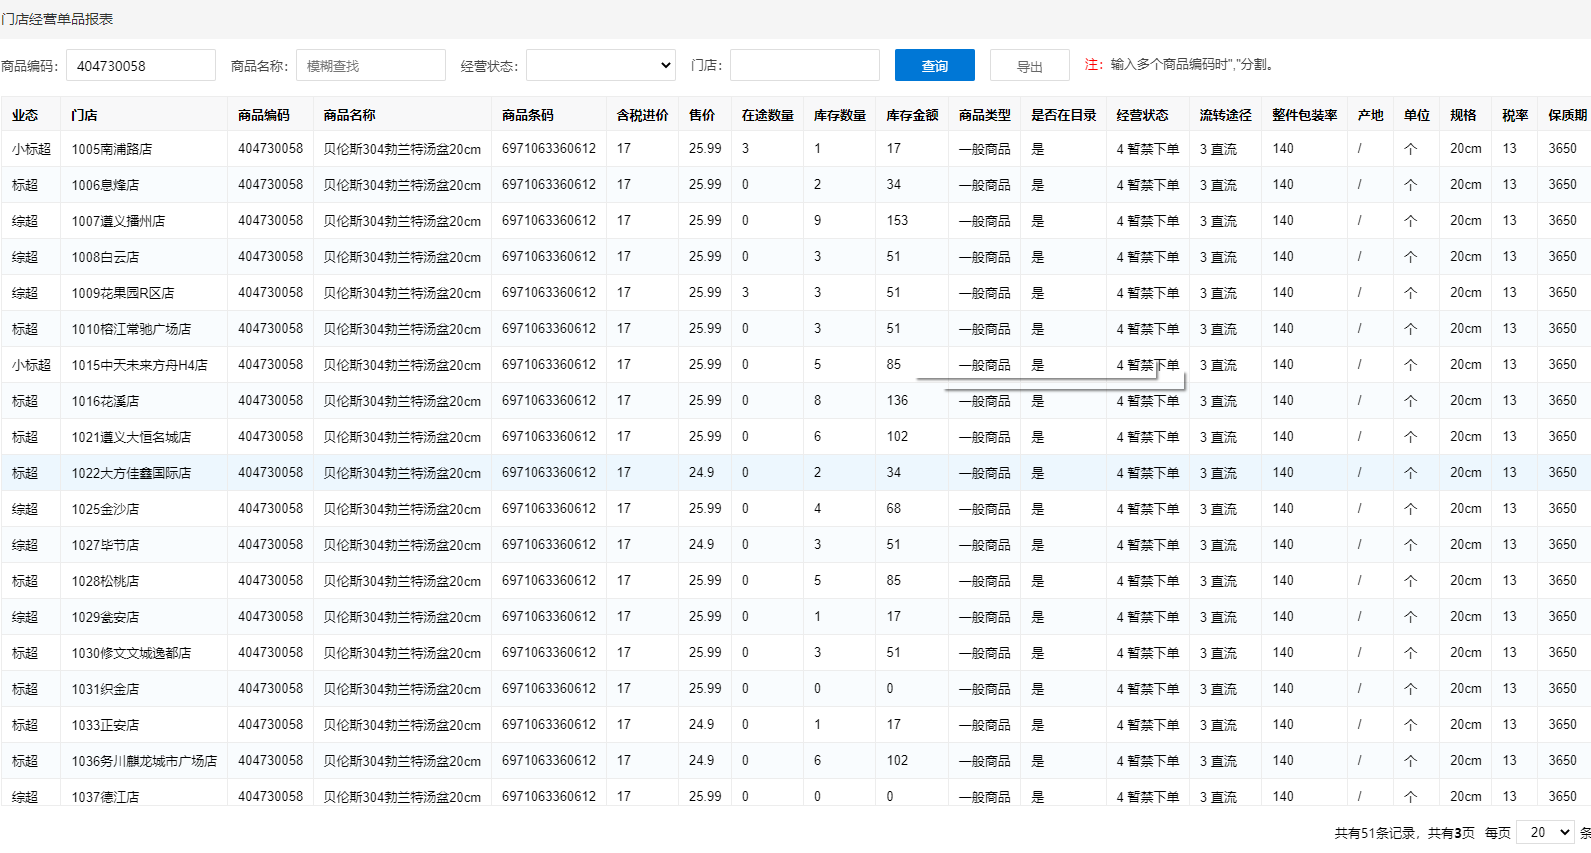Click the 门店经营单品报表 page title

click(x=58, y=19)
